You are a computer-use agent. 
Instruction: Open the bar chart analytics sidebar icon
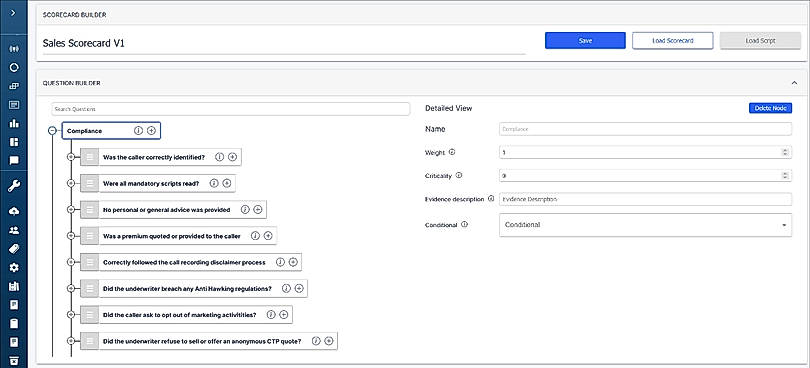tap(14, 123)
